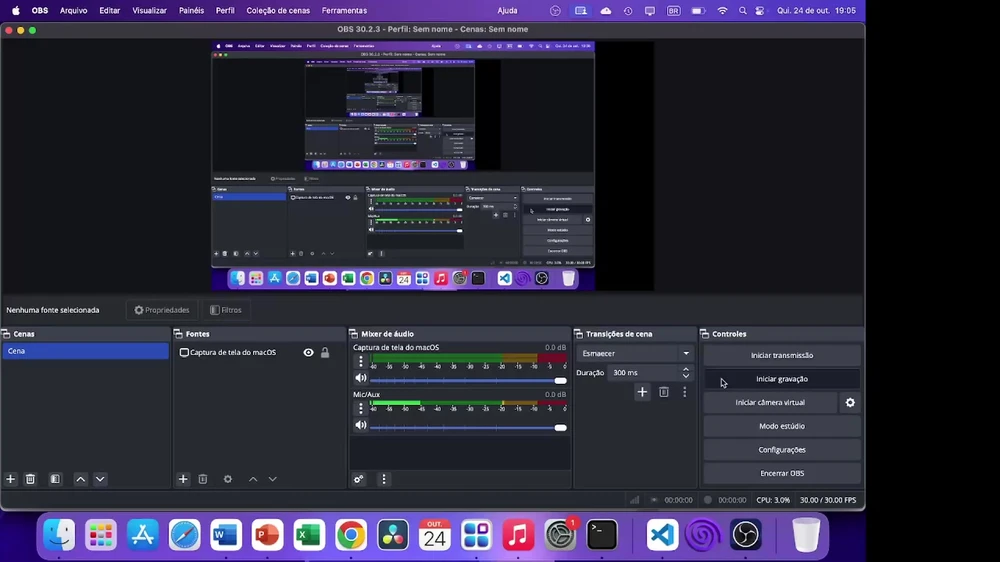Screen dimensions: 1000x562
Task: Toggle Modo estúdio
Action: pyautogui.click(x=782, y=426)
